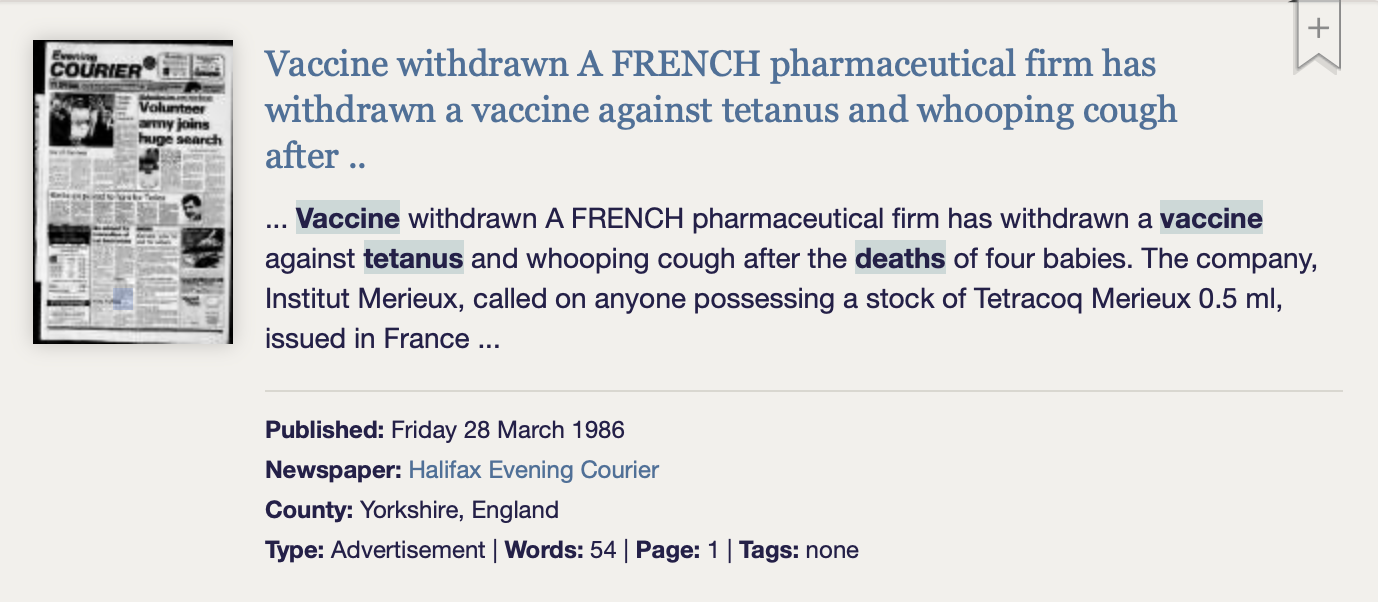Open the Halifax Evening Courier newspaper link
This screenshot has width=1378, height=602.
tap(533, 470)
